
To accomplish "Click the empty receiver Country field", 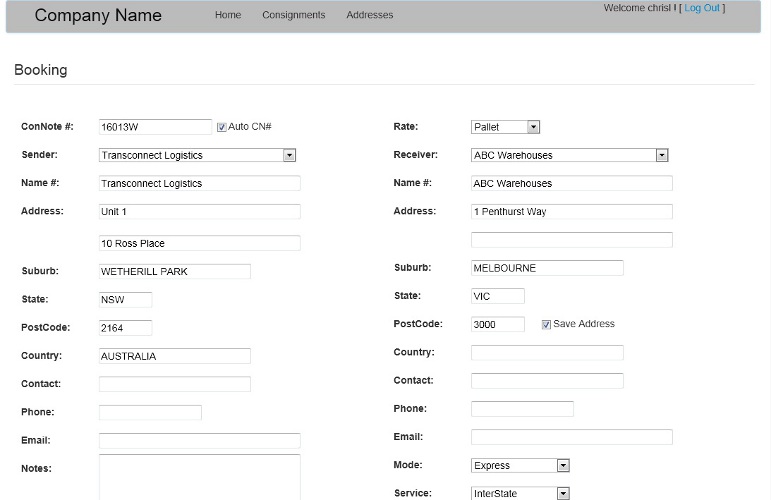I will pos(547,353).
